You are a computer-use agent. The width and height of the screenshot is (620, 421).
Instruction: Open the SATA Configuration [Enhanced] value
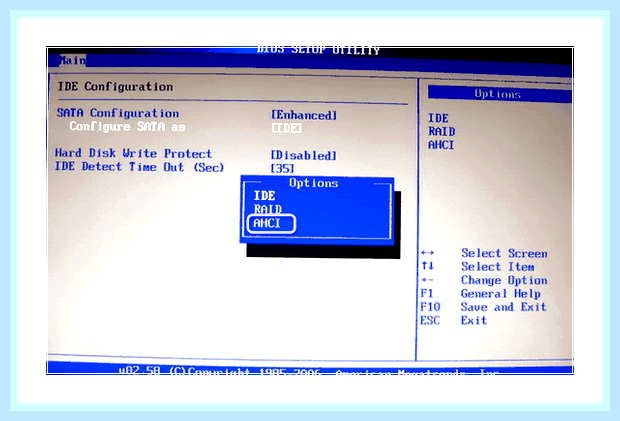tap(304, 115)
